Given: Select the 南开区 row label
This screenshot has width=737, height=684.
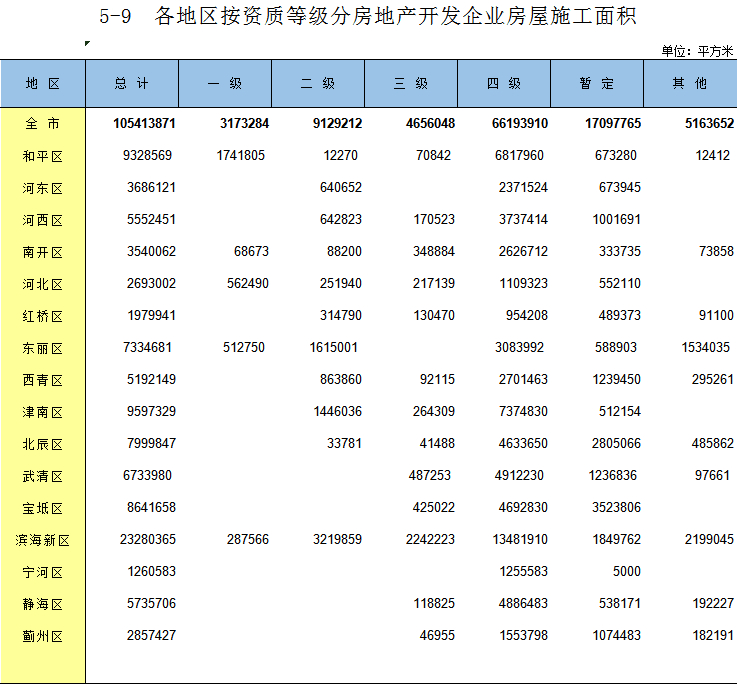Looking at the screenshot, I should [43, 252].
